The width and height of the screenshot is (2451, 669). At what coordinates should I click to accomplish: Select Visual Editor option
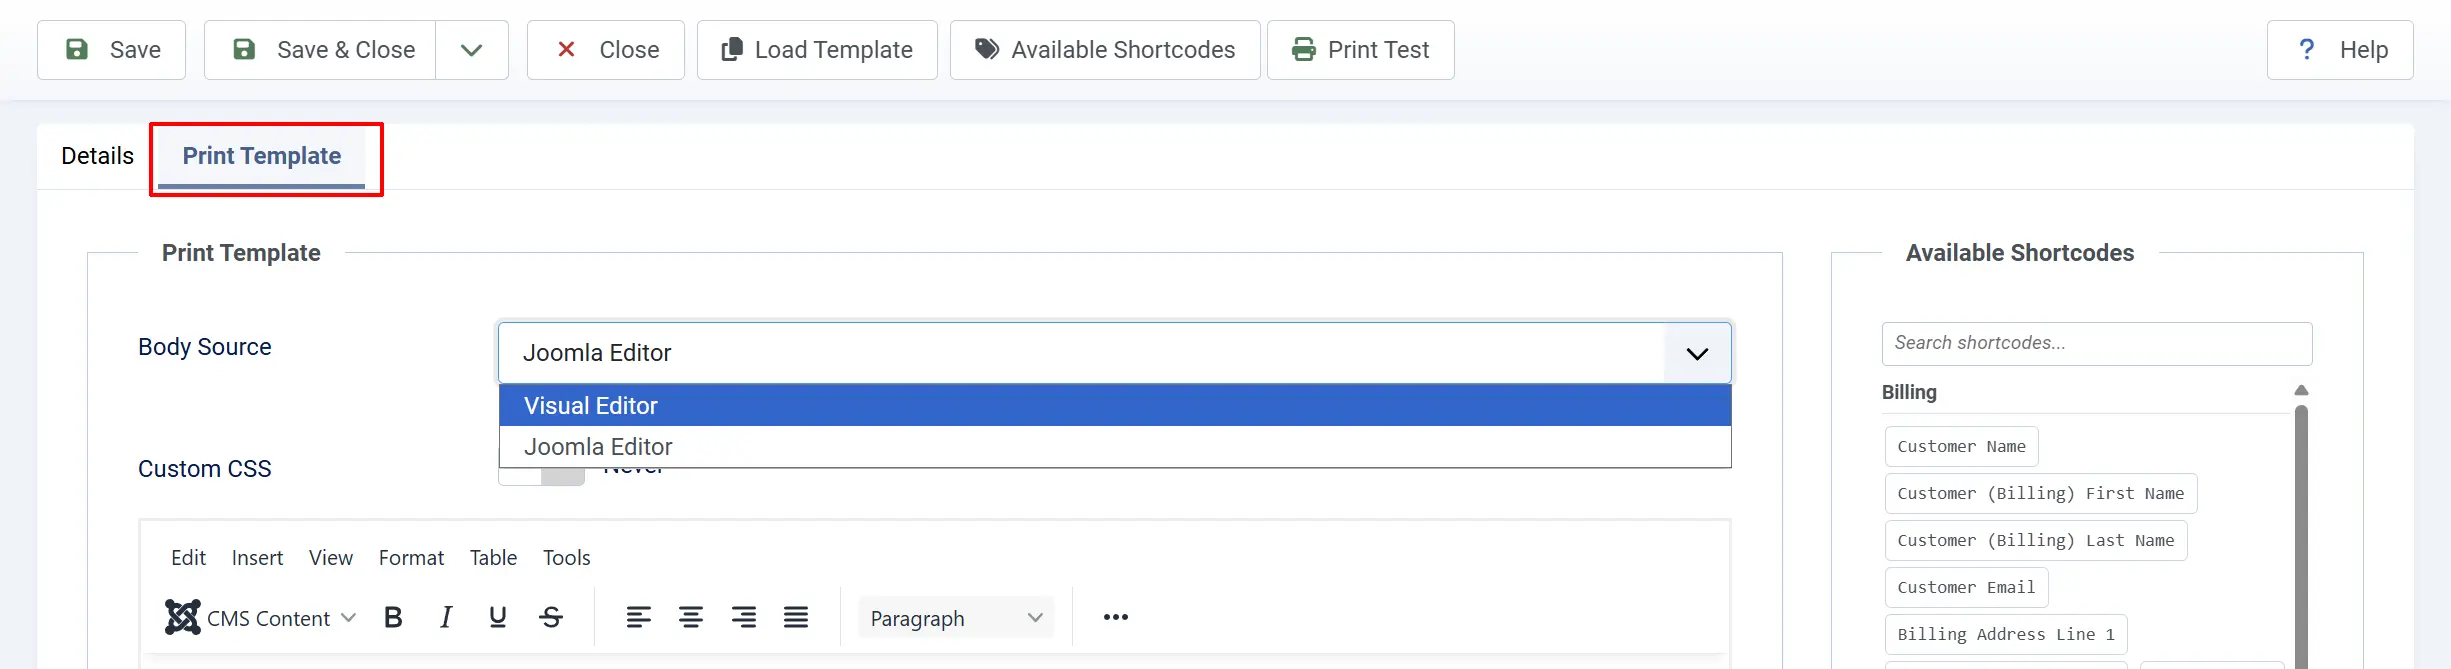[x=1115, y=406]
